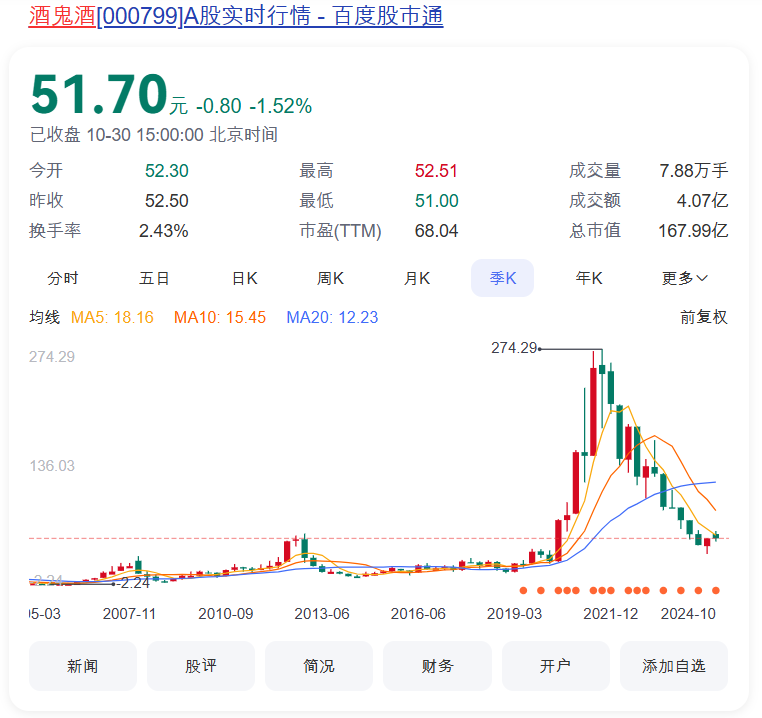This screenshot has height=718, width=762.
Task: Click the 昨收 value 52.50
Action: [167, 200]
